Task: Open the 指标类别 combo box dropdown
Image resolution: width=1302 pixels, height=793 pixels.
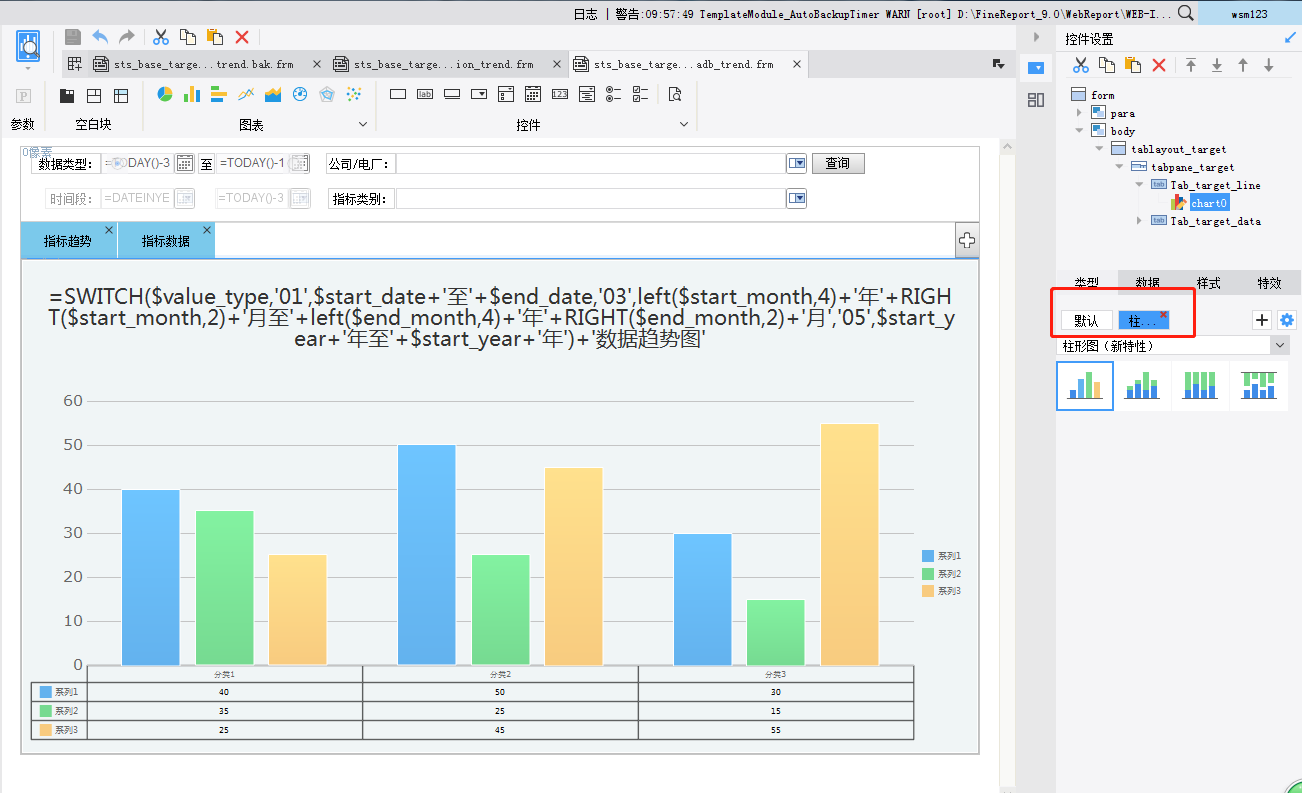Action: pyautogui.click(x=796, y=199)
